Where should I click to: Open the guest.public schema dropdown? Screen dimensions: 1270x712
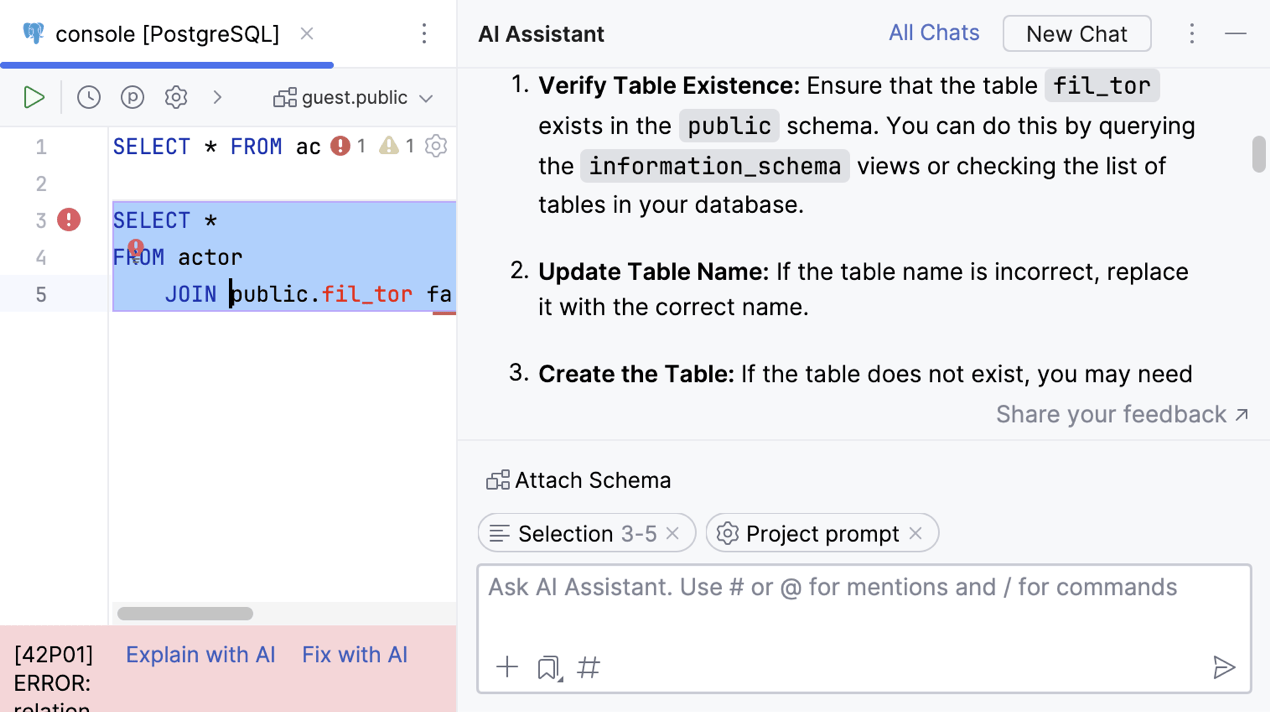coord(354,97)
